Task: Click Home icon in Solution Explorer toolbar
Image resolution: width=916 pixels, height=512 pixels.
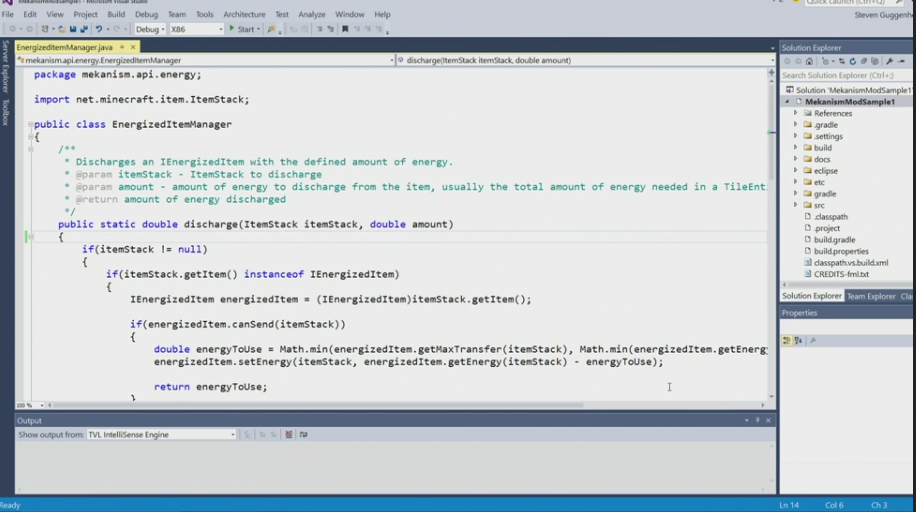Action: coord(809,61)
